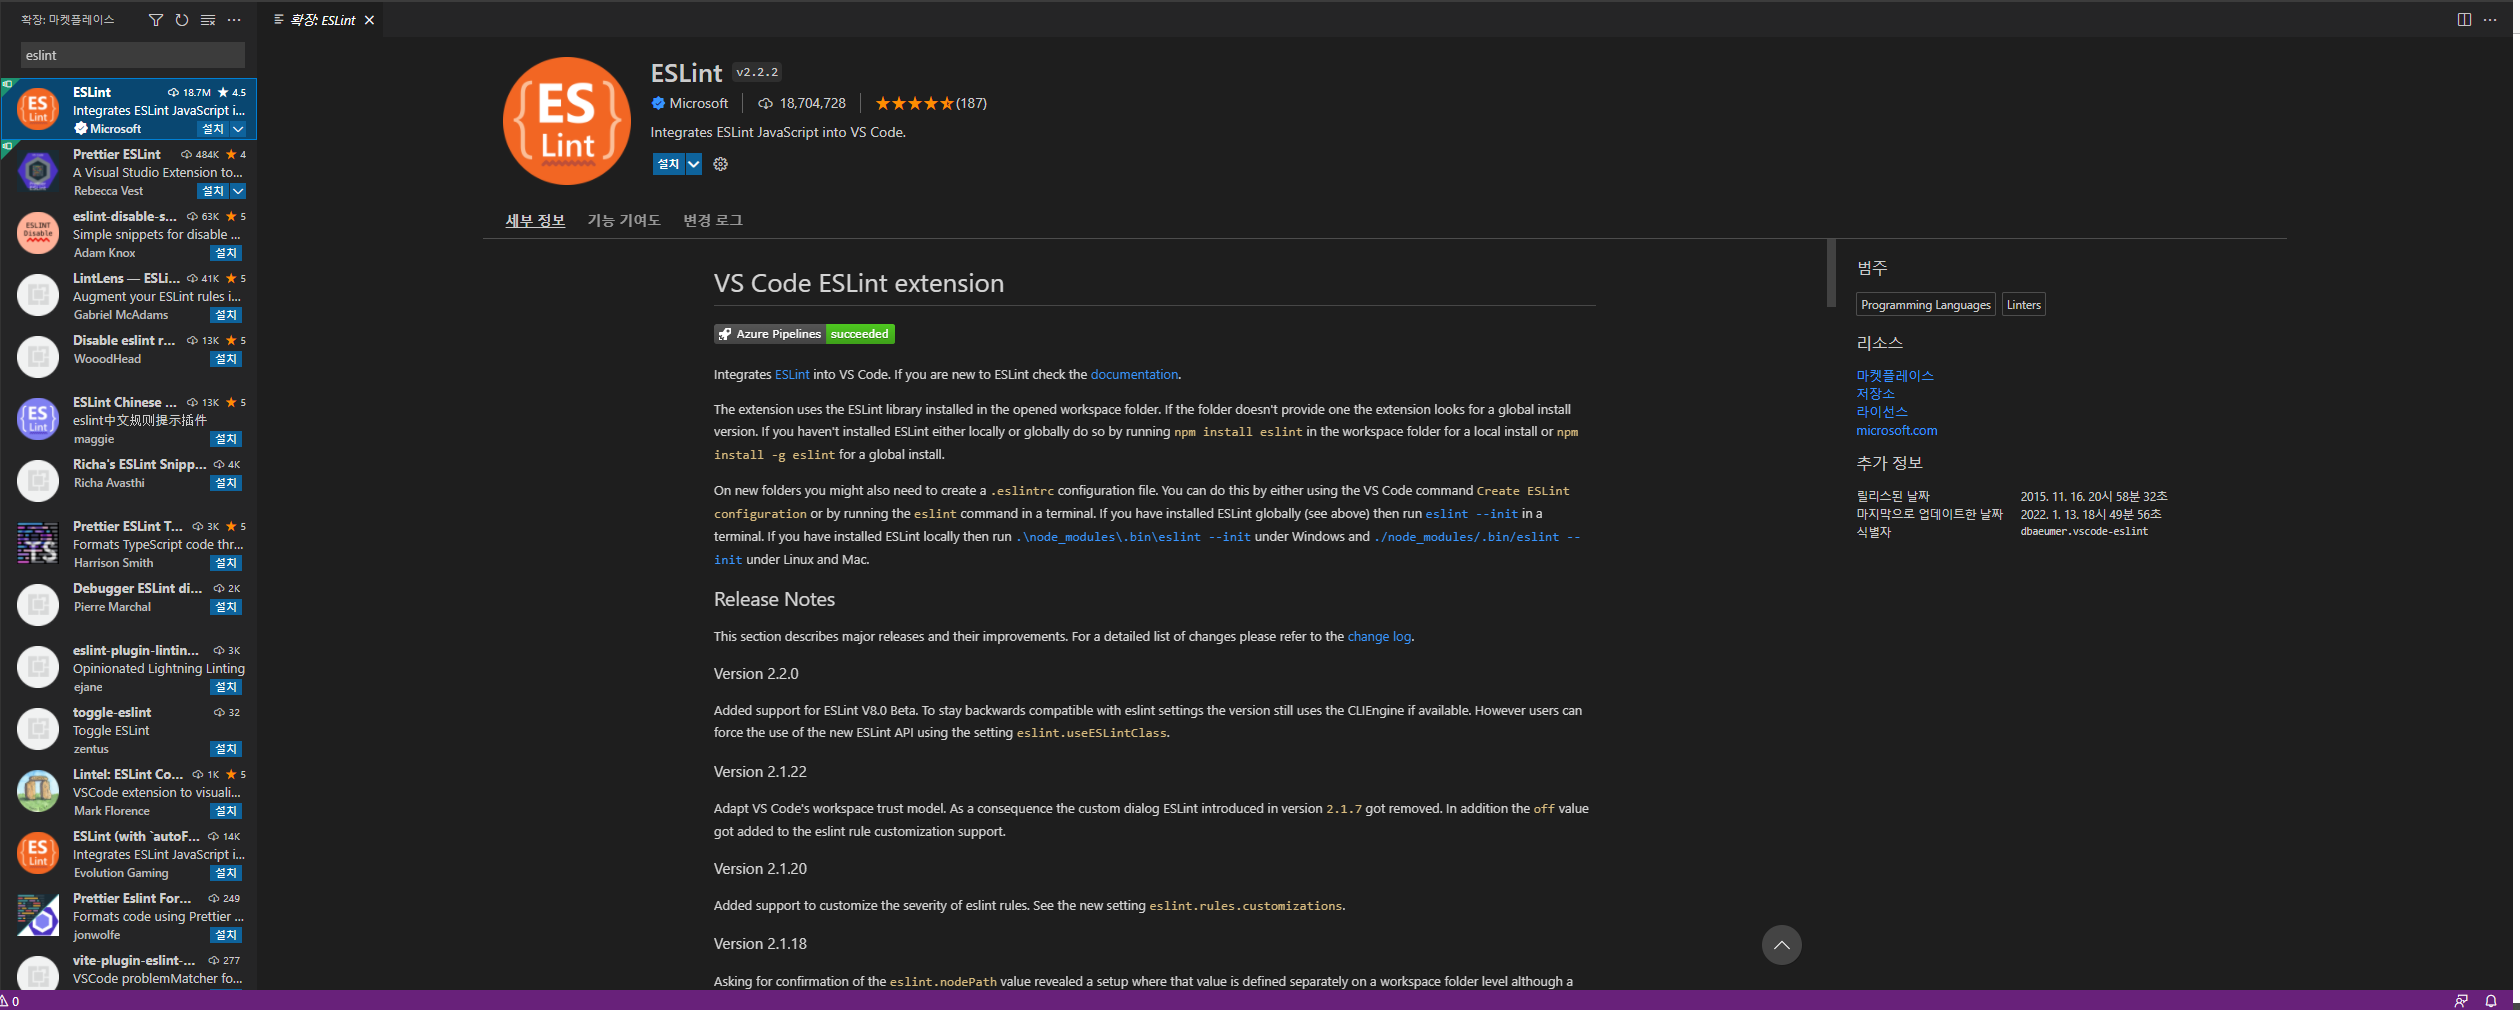Select the vite-plugin-eslint extension row
Viewport: 2520px width, 1010px height.
[129, 969]
